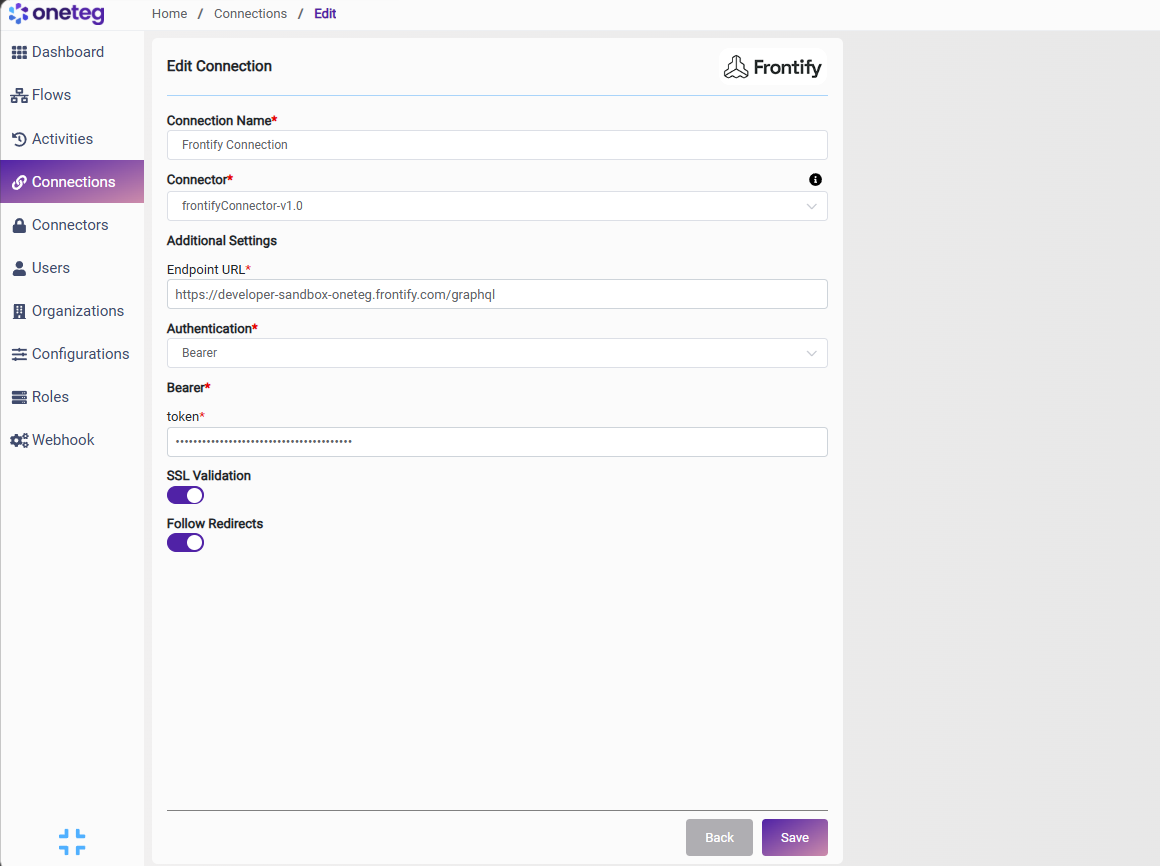The height and width of the screenshot is (866, 1160).
Task: Click the Flows diagram icon in sidebar
Action: point(19,95)
